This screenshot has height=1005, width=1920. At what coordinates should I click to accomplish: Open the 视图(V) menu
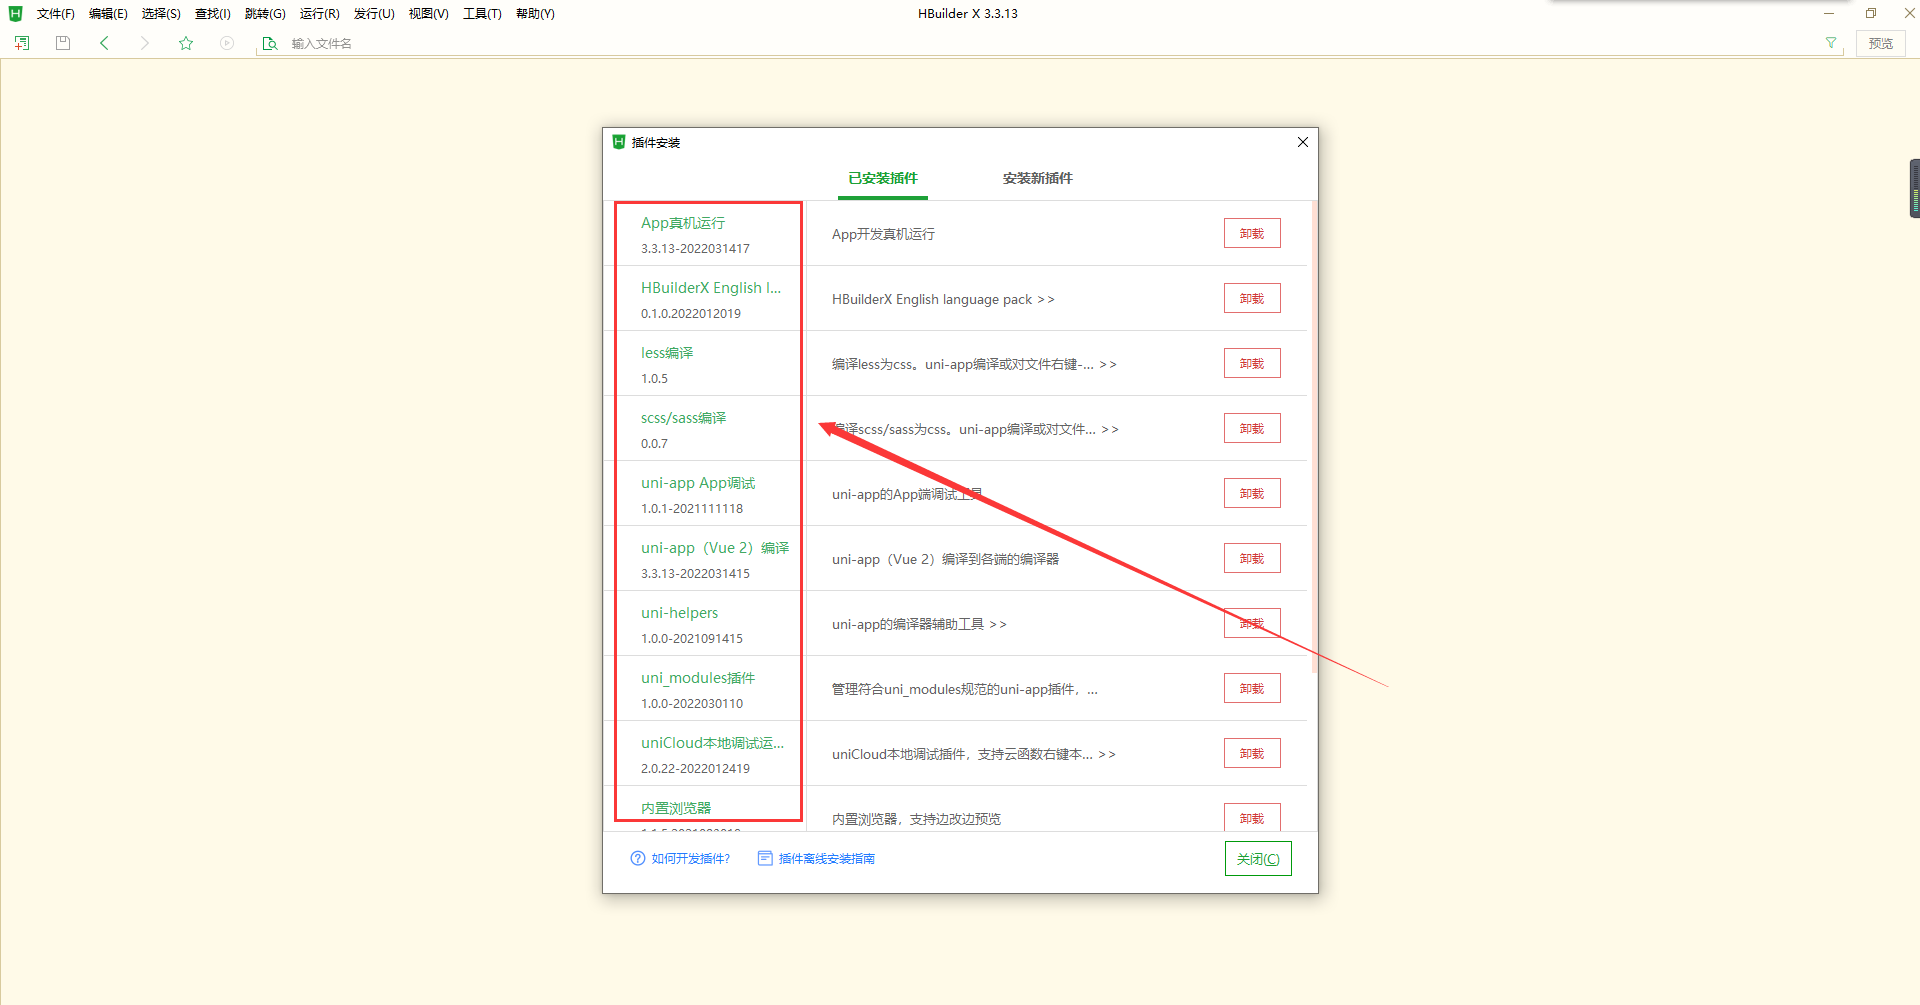pyautogui.click(x=428, y=14)
